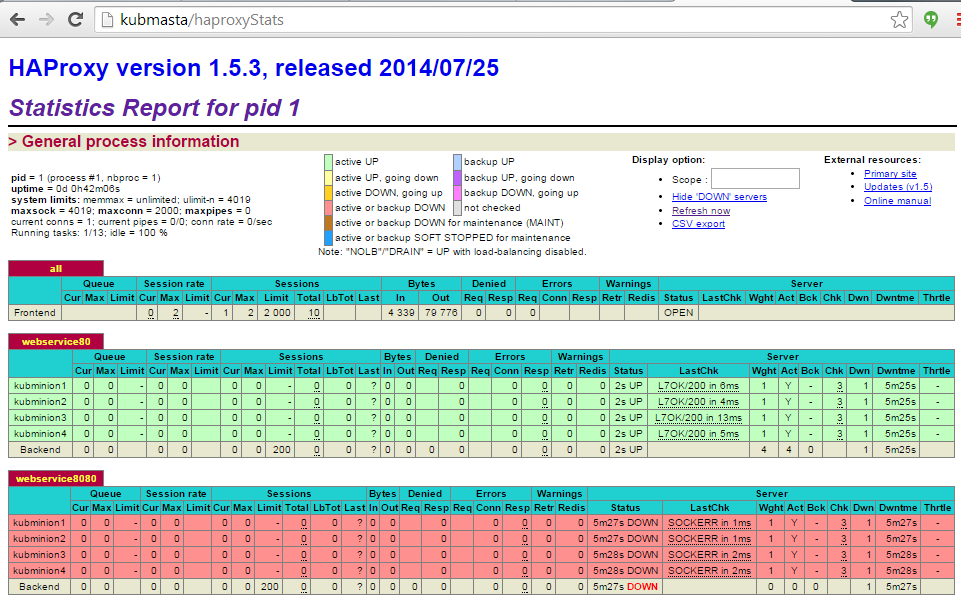
Task: Click the L7OK/200 in 13ms check result
Action: pos(699,418)
